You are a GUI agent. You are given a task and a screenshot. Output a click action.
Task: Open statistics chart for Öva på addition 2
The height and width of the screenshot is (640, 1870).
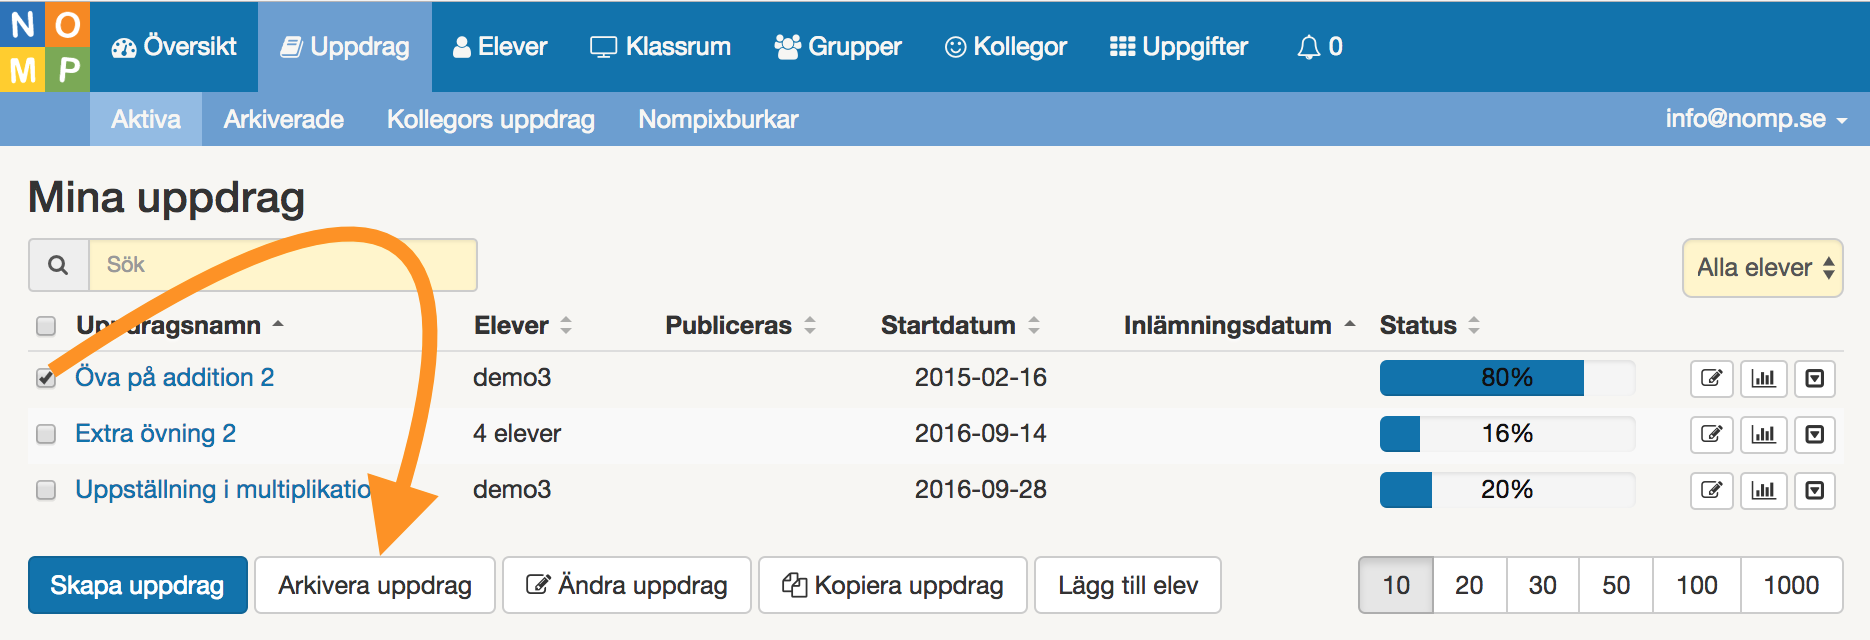(1763, 378)
